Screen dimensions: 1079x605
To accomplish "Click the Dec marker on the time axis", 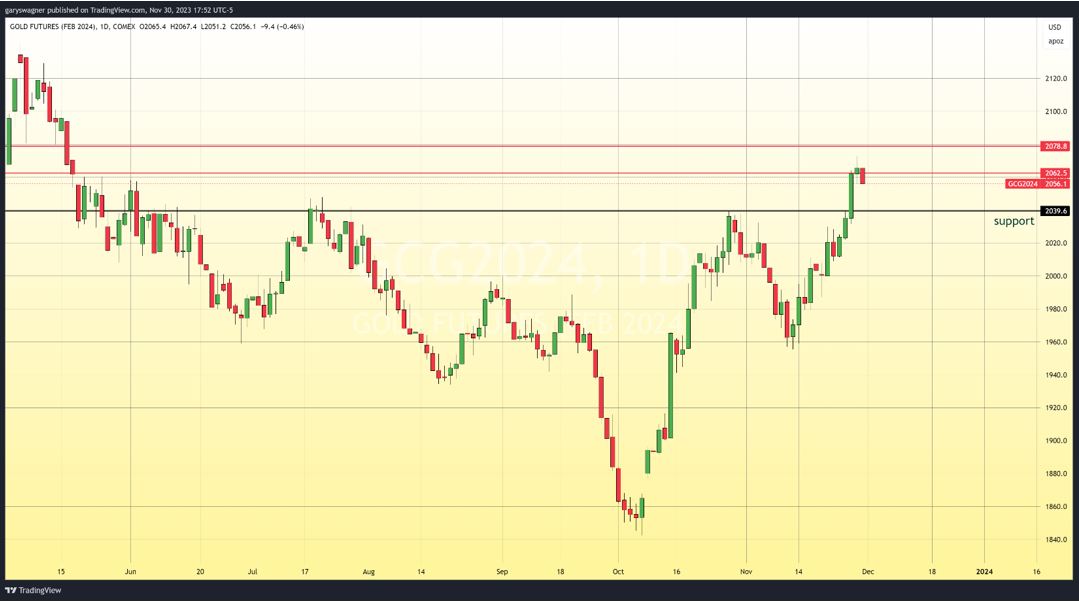I will click(x=867, y=572).
